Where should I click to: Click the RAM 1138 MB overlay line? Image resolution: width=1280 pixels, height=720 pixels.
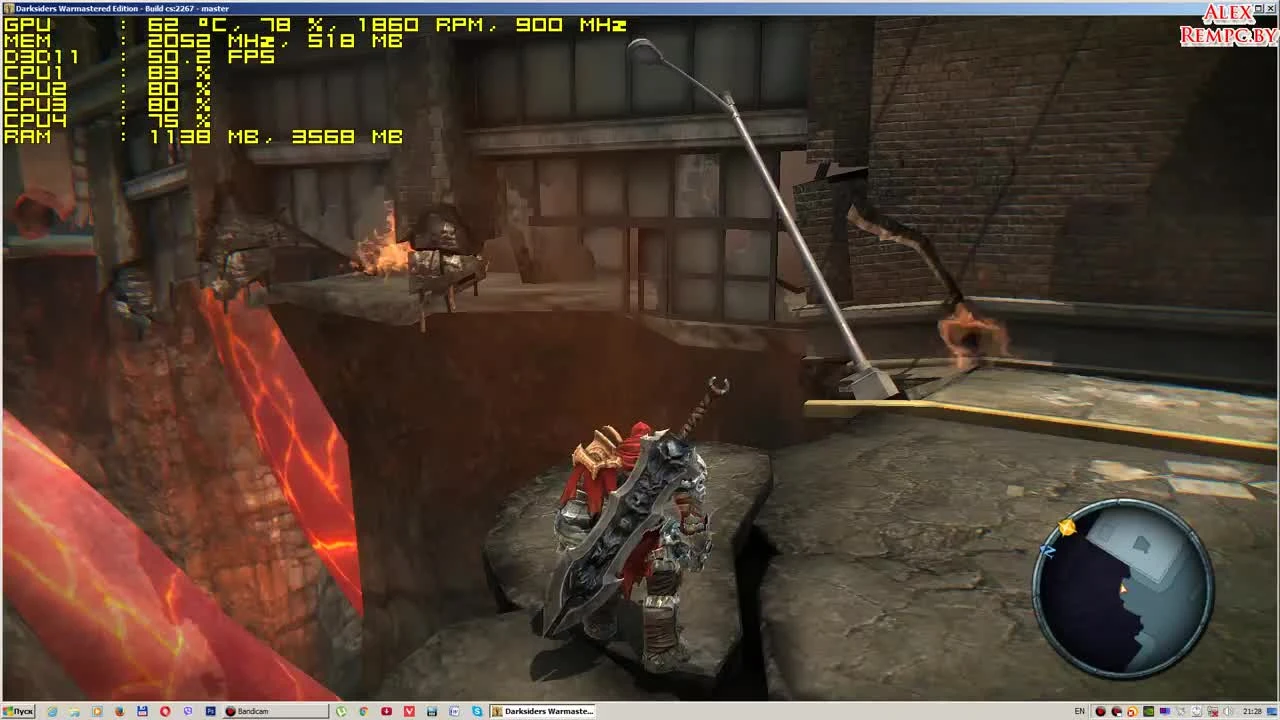point(203,136)
